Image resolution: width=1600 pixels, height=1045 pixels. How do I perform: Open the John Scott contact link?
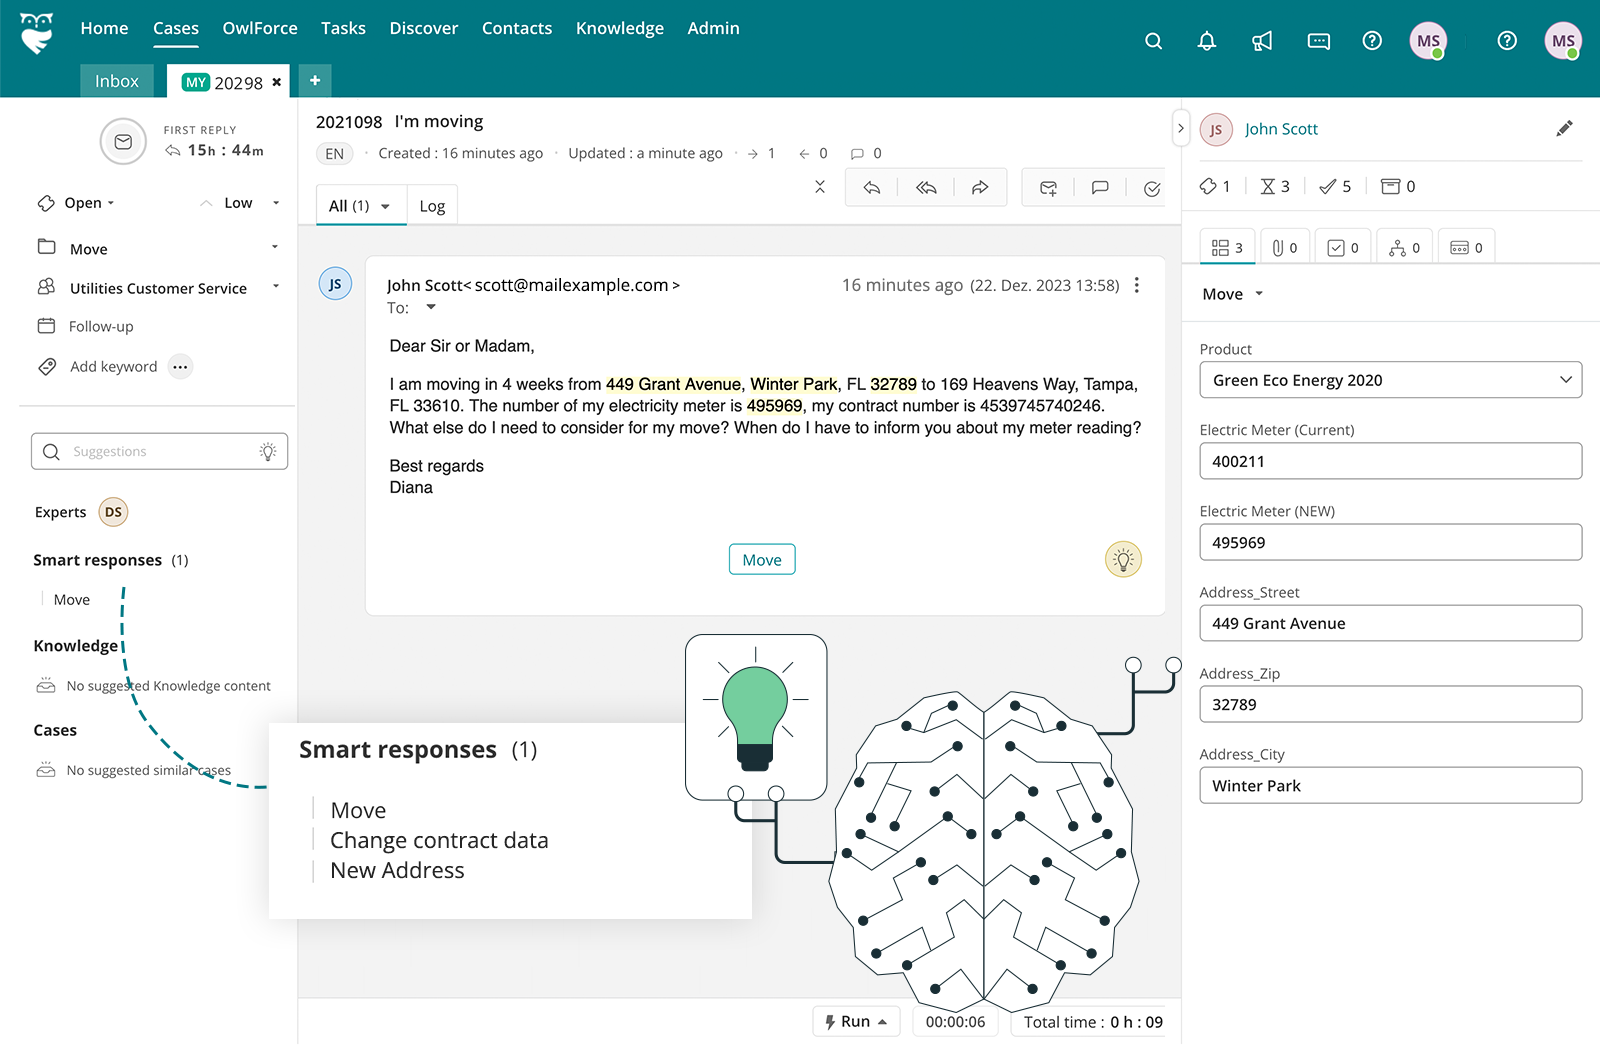pyautogui.click(x=1281, y=129)
